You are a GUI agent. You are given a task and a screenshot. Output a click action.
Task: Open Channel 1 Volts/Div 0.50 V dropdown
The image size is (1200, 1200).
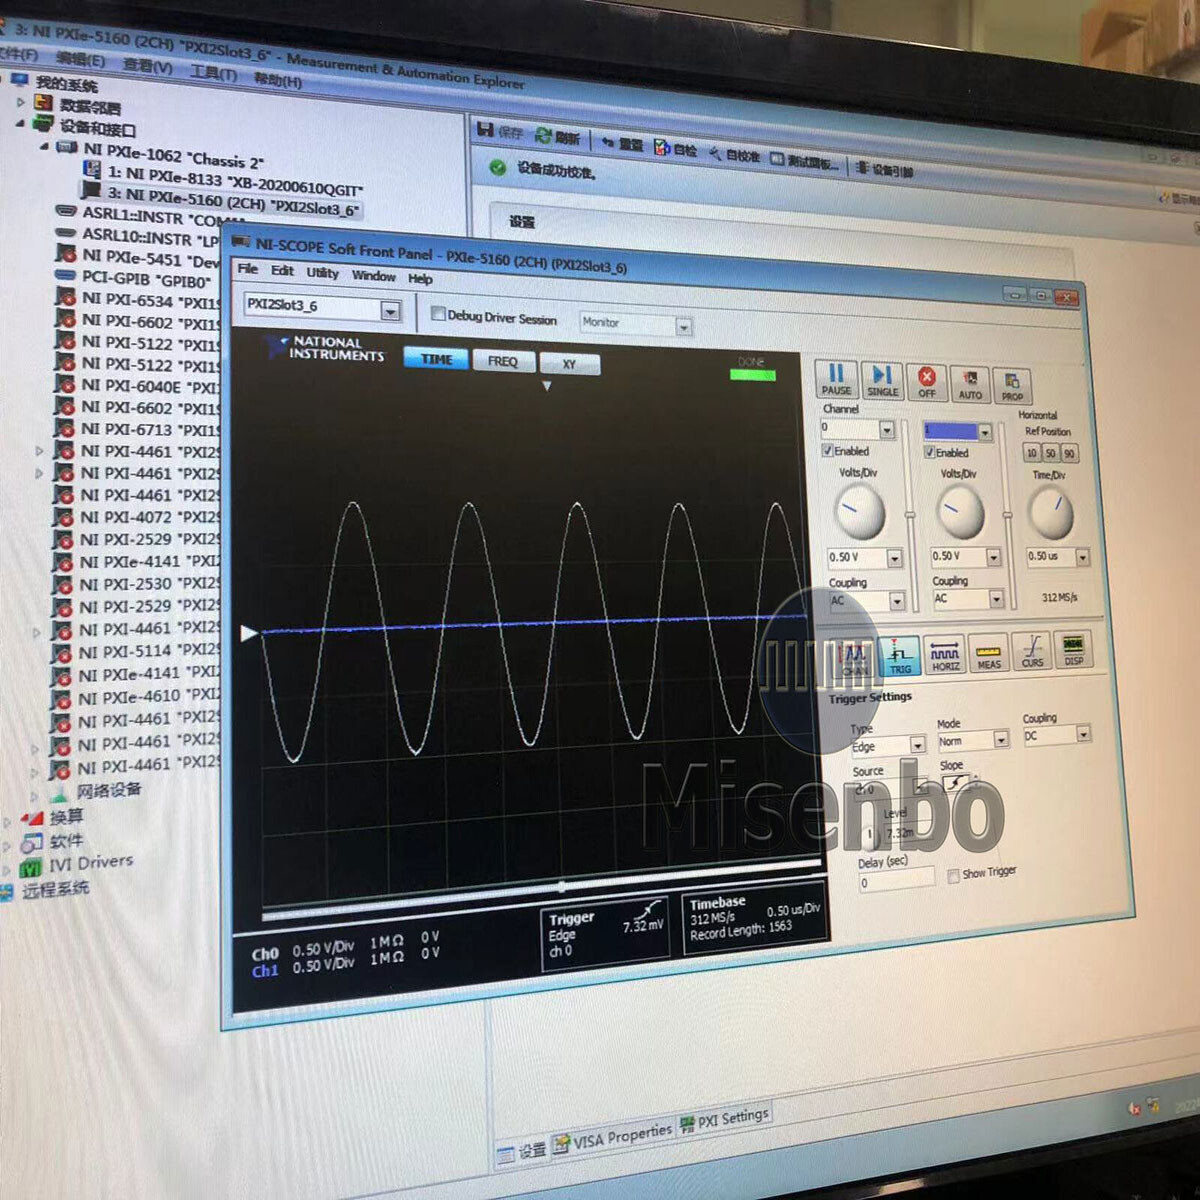(x=993, y=557)
